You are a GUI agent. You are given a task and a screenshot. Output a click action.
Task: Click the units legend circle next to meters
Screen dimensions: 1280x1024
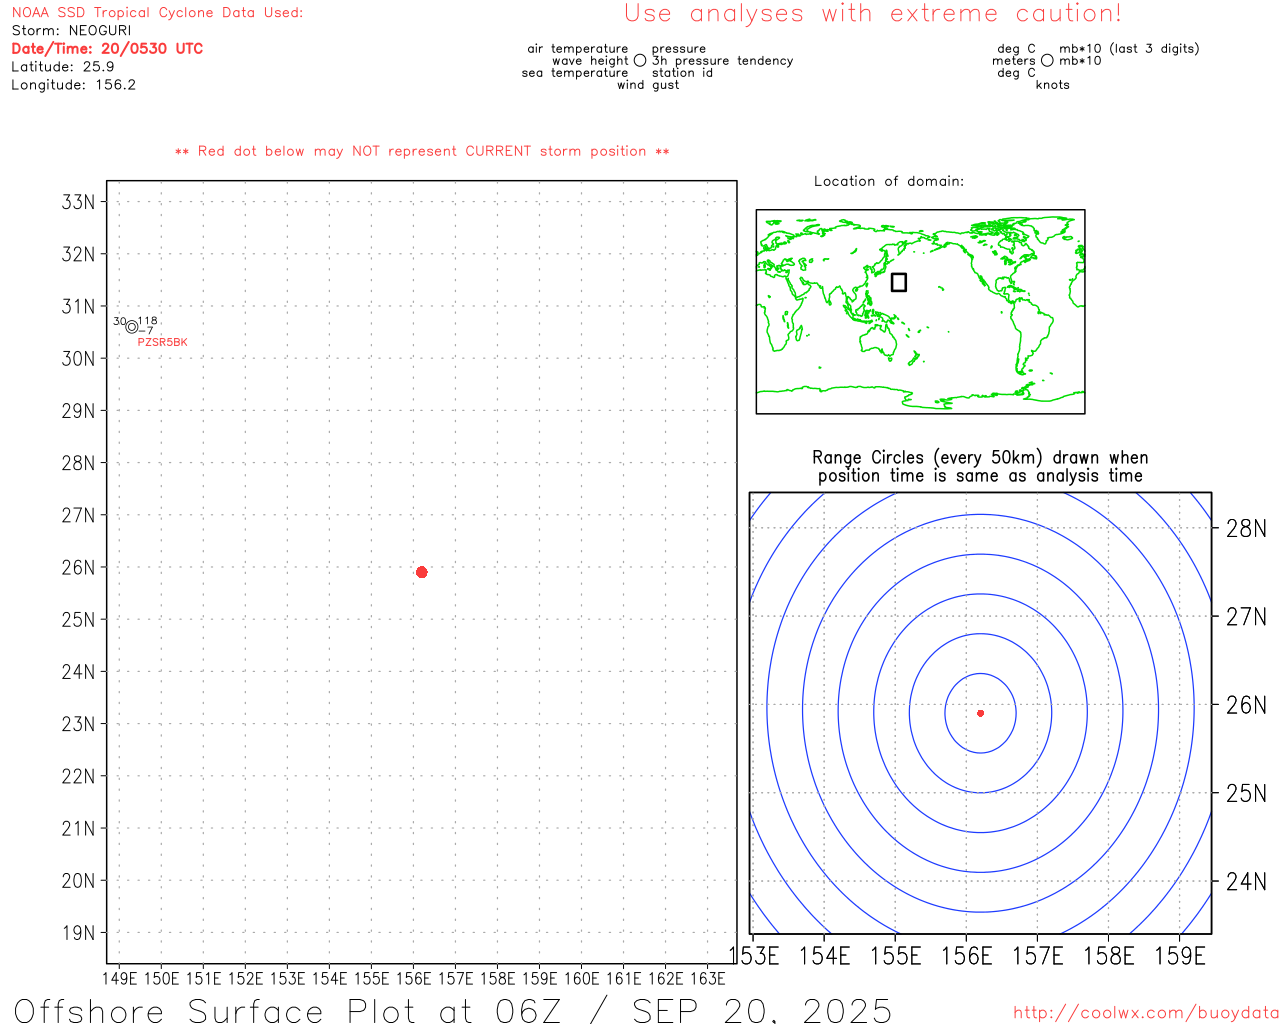[1047, 61]
